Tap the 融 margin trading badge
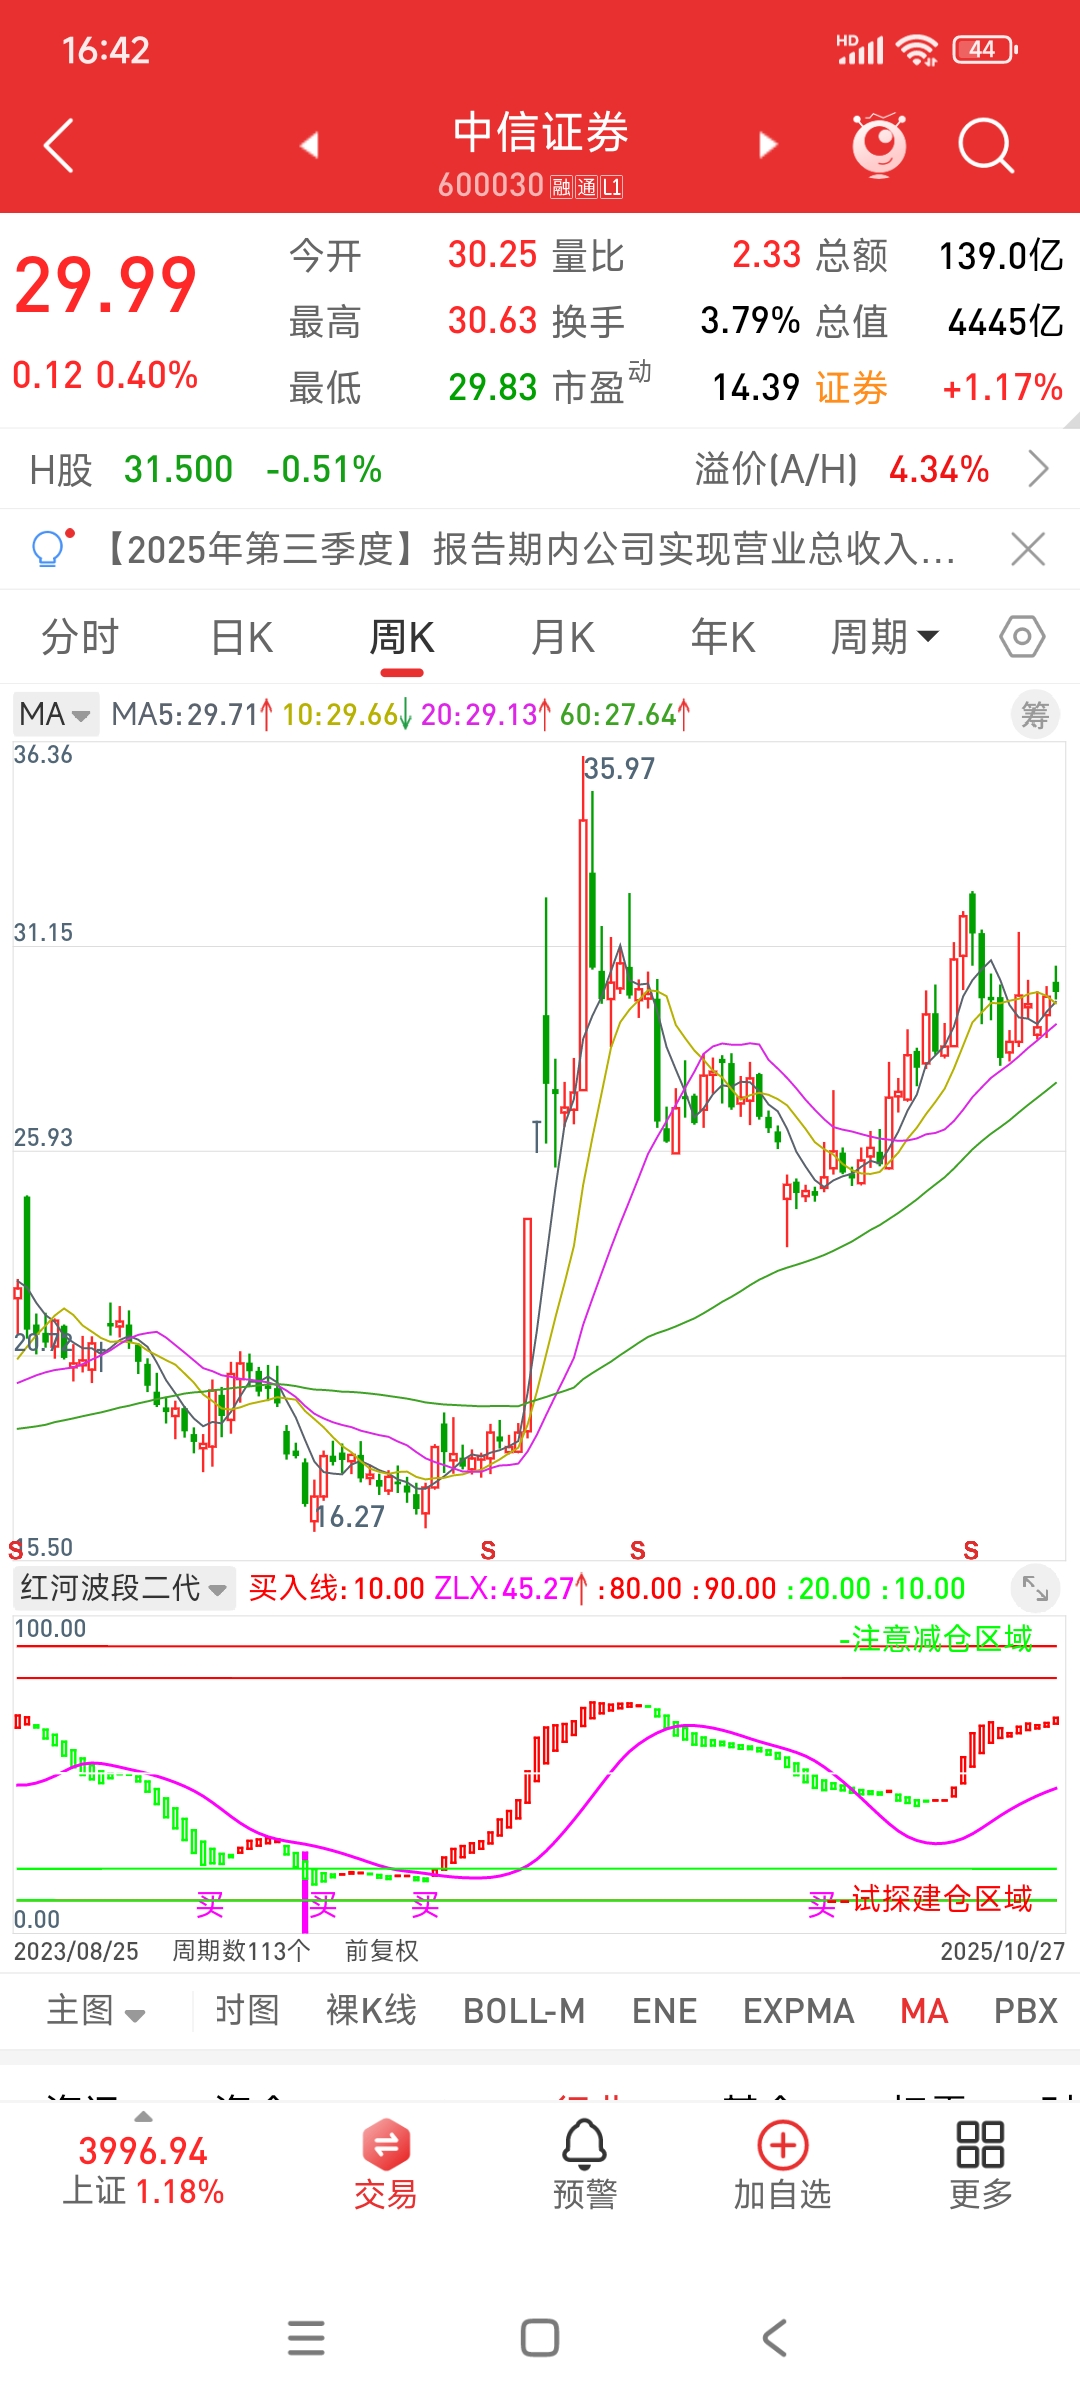1080x2400 pixels. (x=561, y=187)
